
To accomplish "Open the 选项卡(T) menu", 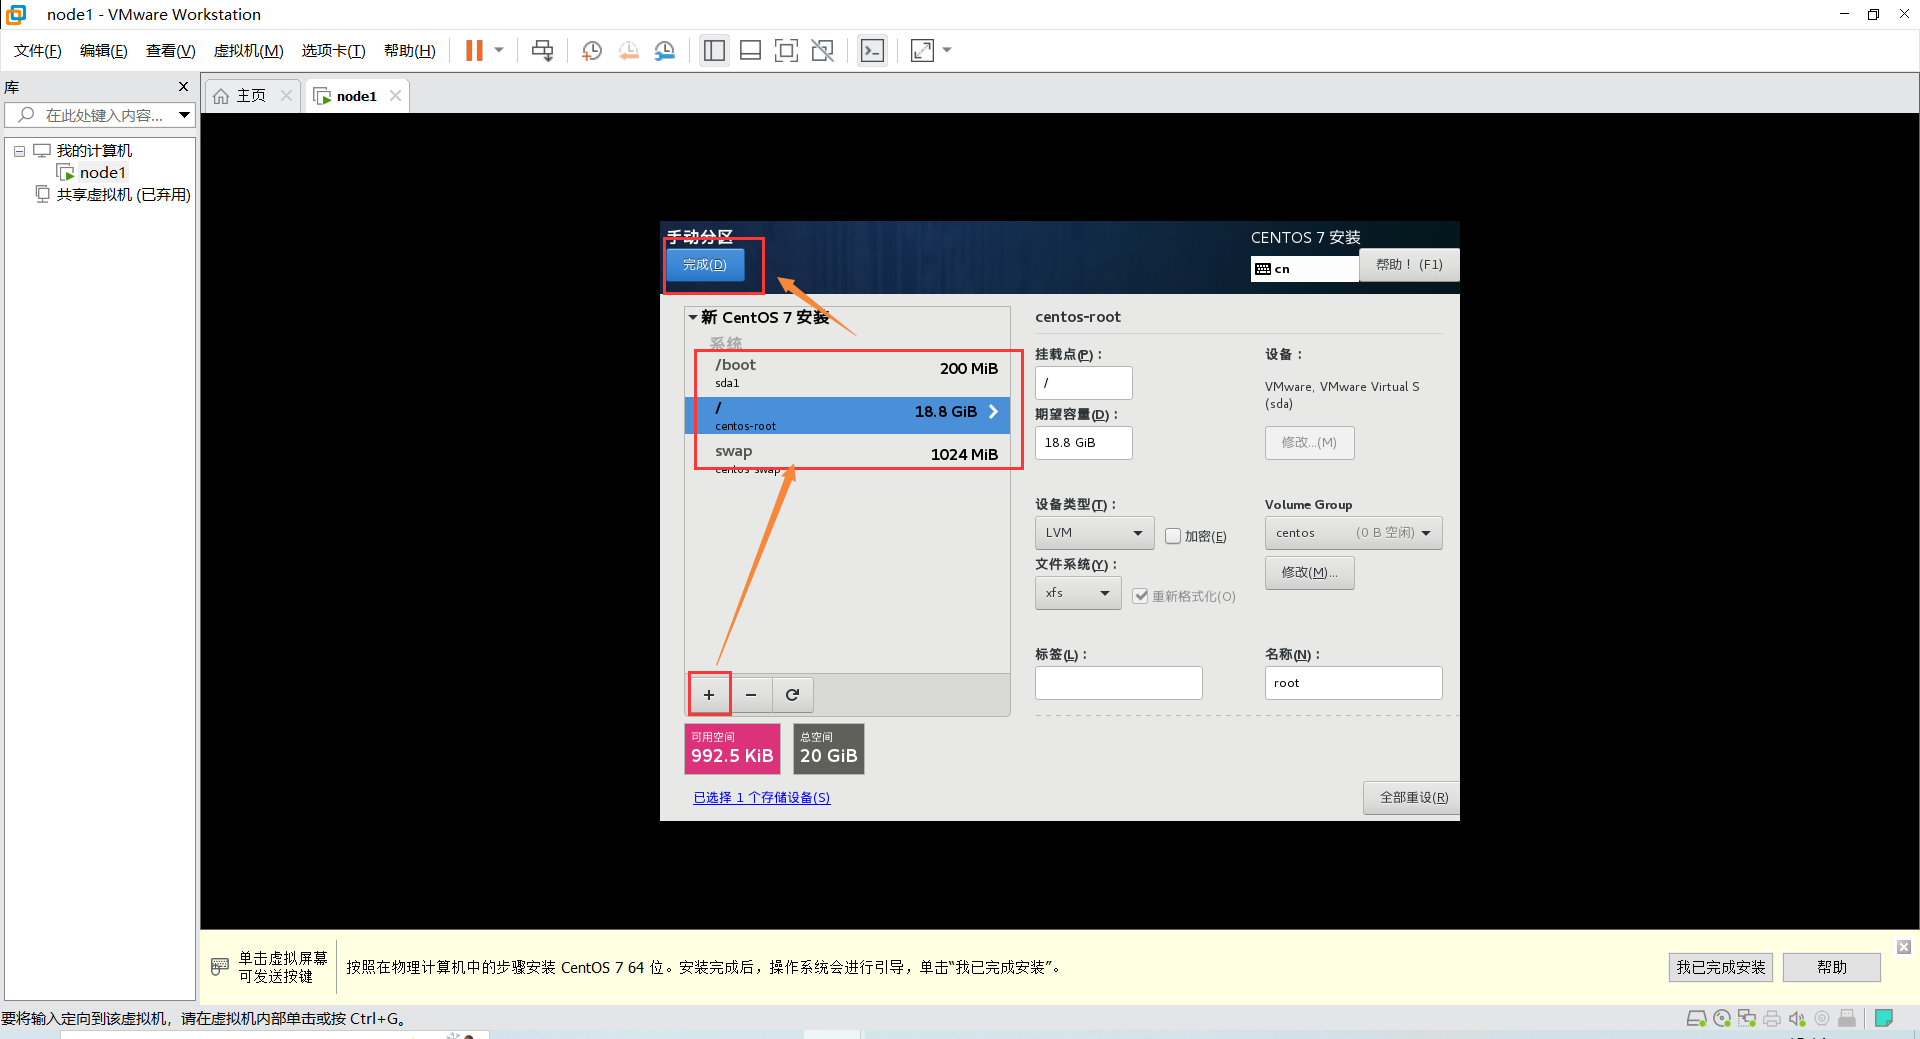I will pos(334,51).
